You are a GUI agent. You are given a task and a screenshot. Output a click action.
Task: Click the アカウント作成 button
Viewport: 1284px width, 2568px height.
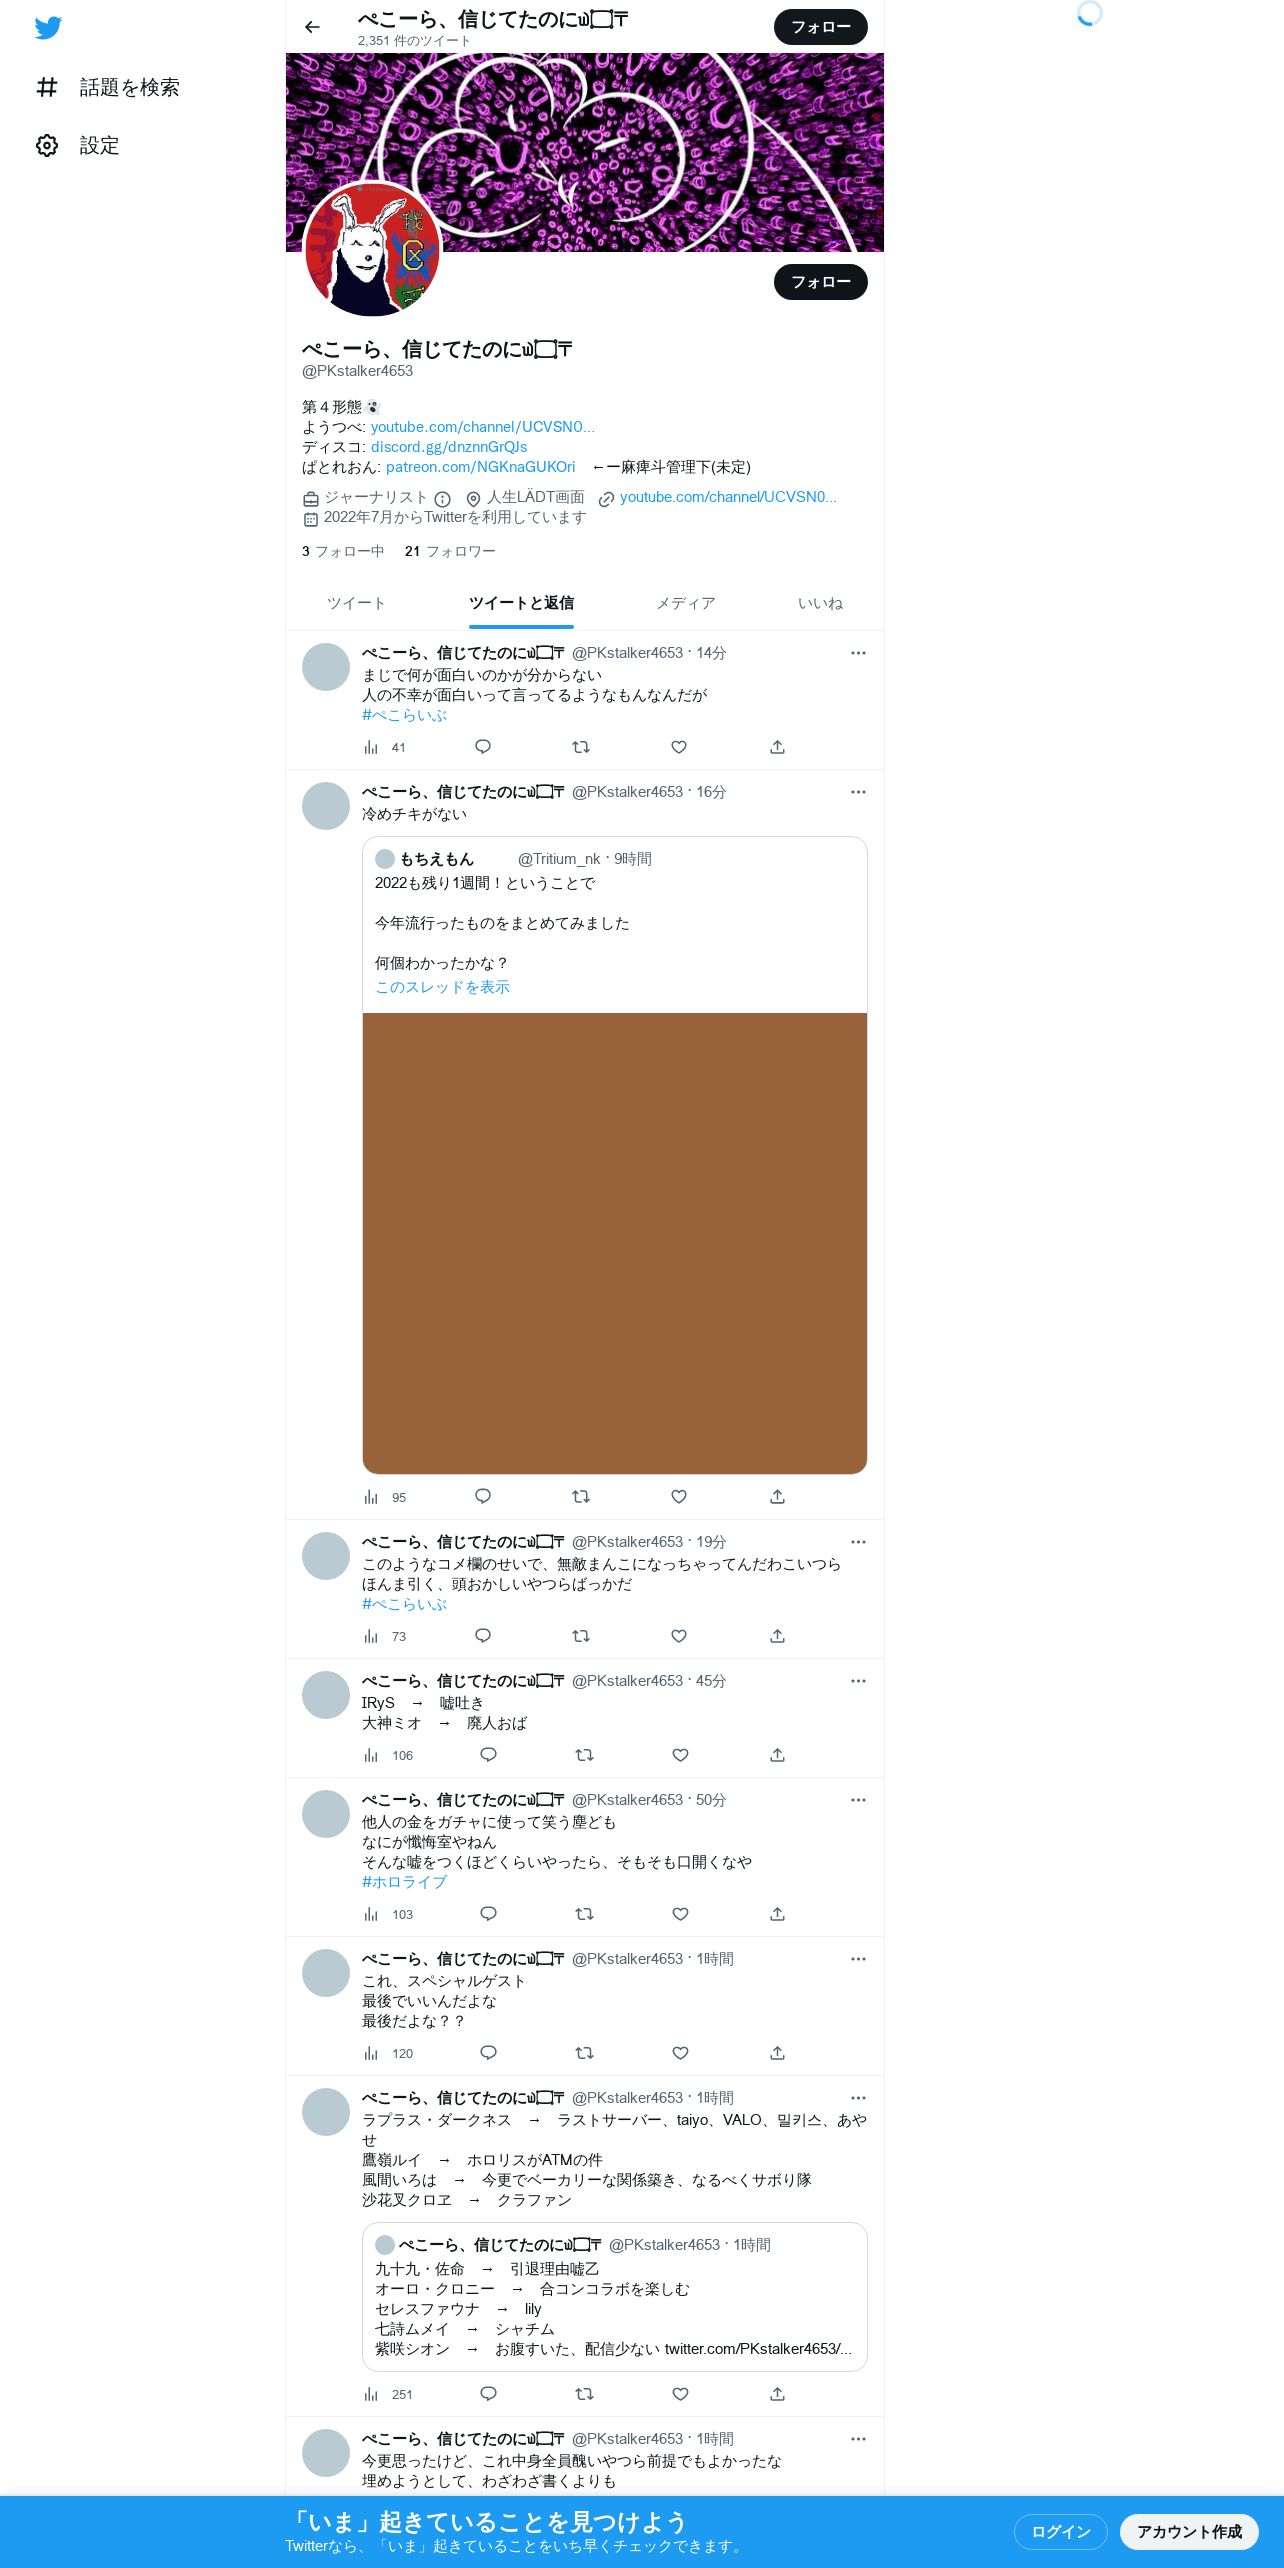(1189, 2531)
